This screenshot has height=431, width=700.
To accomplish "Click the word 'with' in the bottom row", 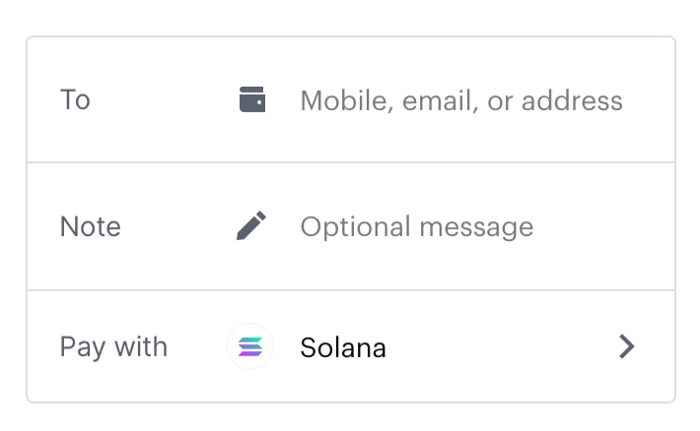I will [139, 347].
